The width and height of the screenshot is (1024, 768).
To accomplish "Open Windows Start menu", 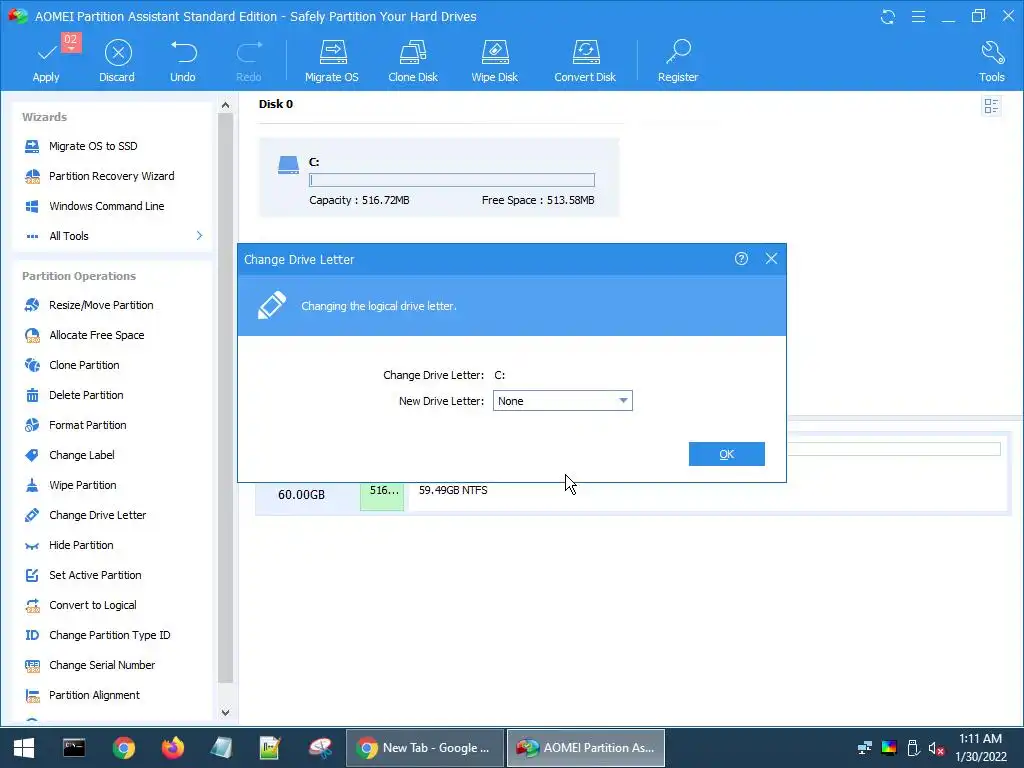I will (x=24, y=748).
